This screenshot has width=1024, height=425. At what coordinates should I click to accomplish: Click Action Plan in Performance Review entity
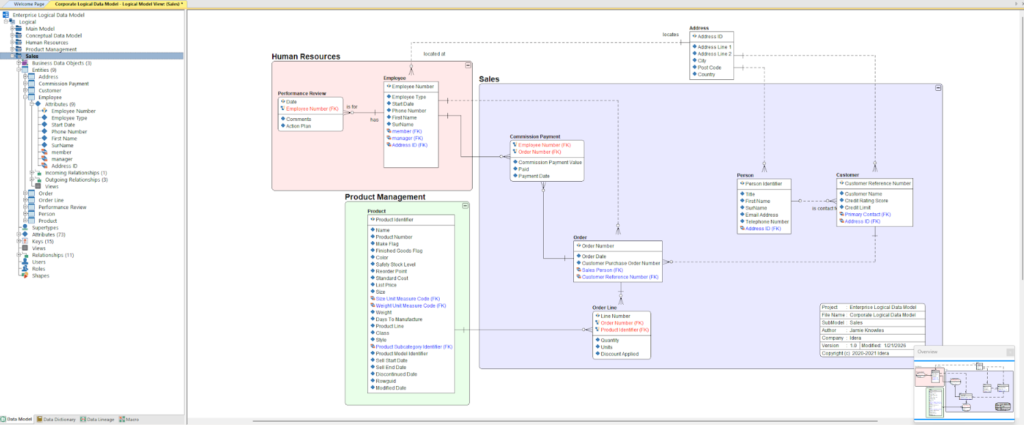pos(298,126)
